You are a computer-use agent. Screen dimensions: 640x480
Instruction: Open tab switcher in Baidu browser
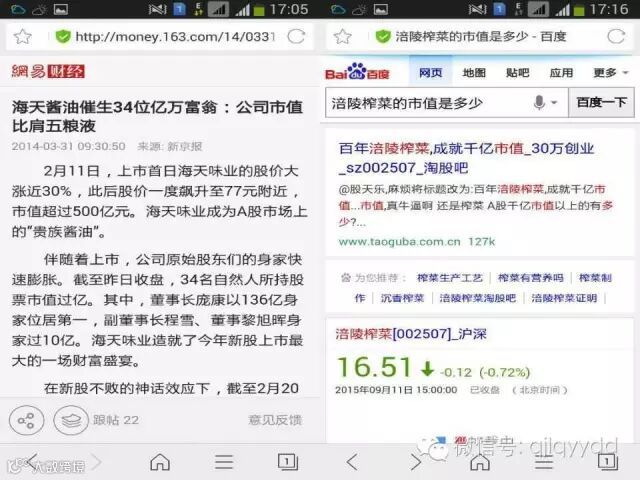[608, 462]
